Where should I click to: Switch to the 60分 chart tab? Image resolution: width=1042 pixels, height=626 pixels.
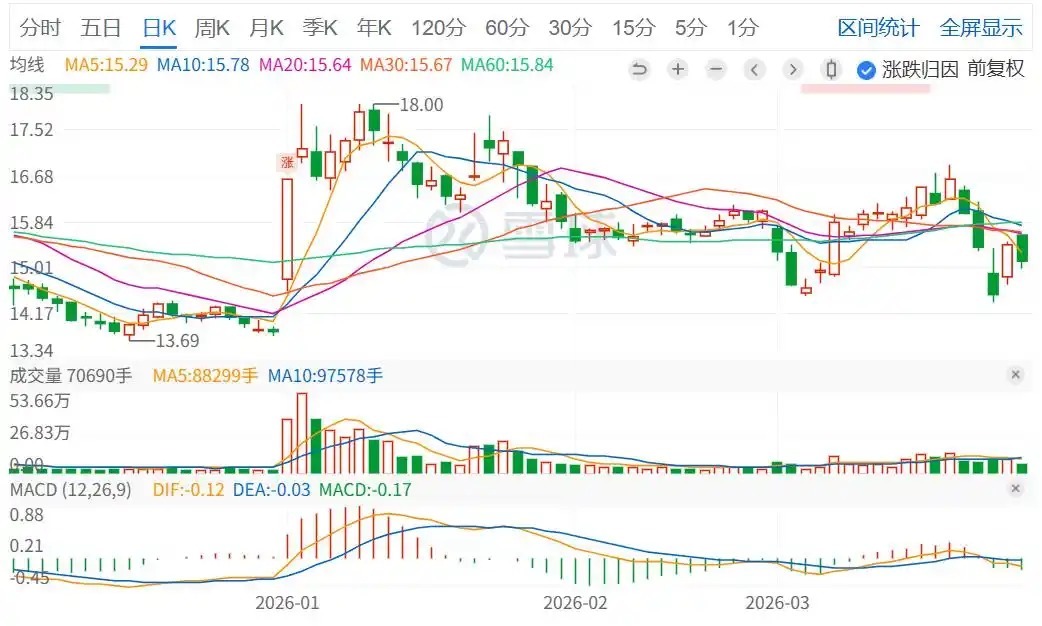(509, 27)
